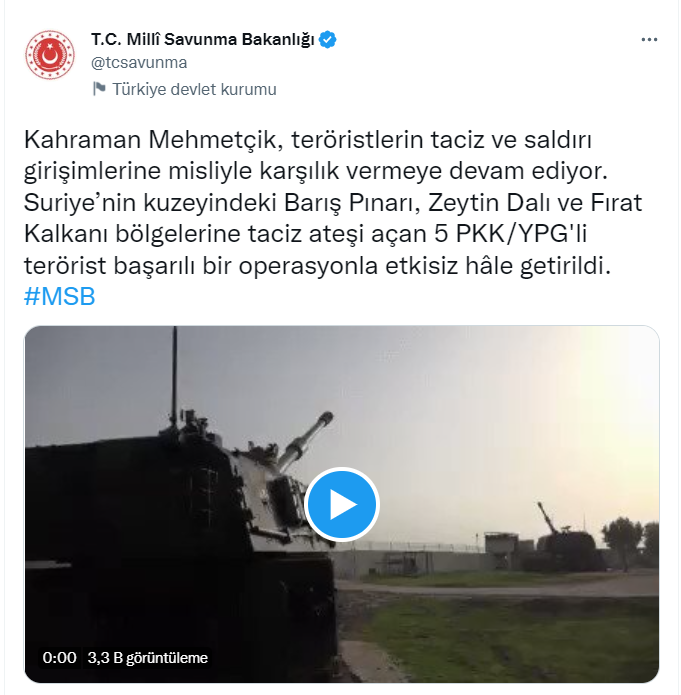
Task: Click the tweet's last line ending in getirildi
Action: point(317,266)
